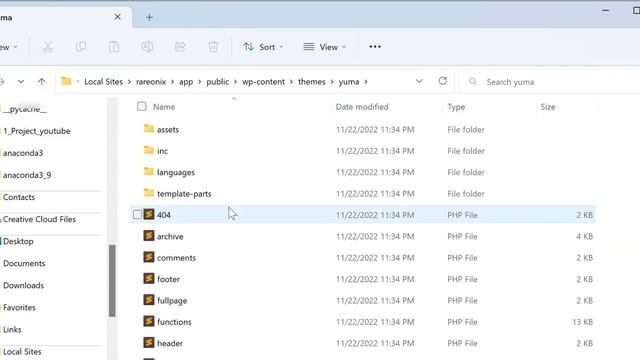This screenshot has width=640, height=360.
Task: Click the Refresh icon beside address bar
Action: (x=442, y=81)
